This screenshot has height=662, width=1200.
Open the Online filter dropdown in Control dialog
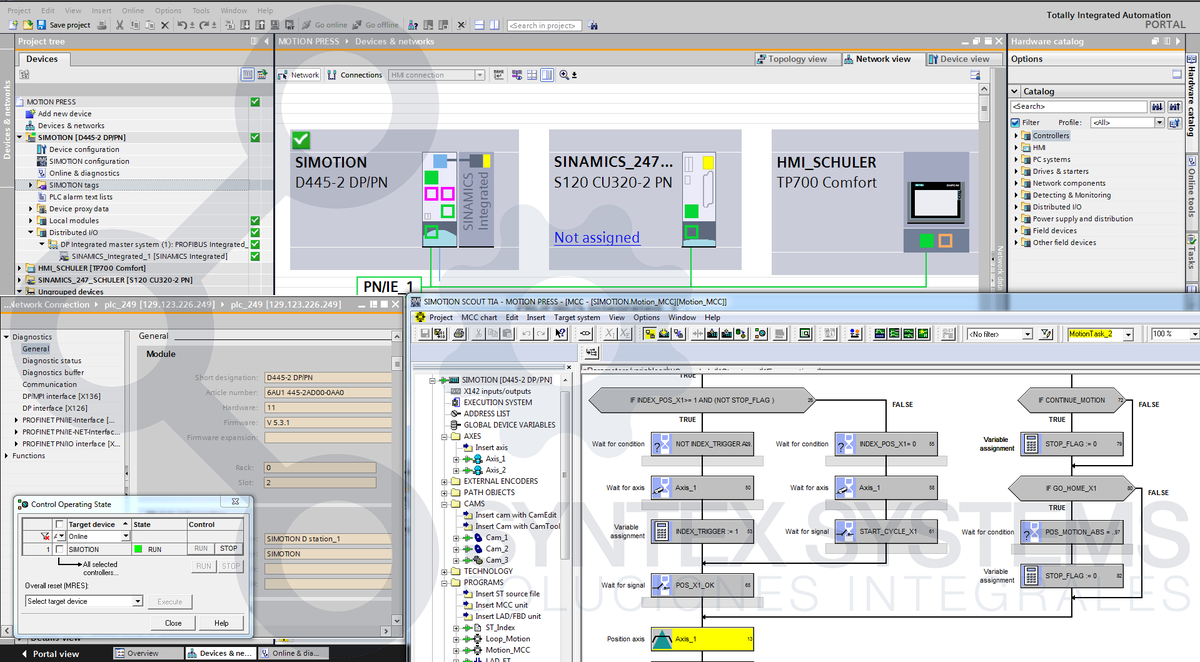(x=124, y=536)
